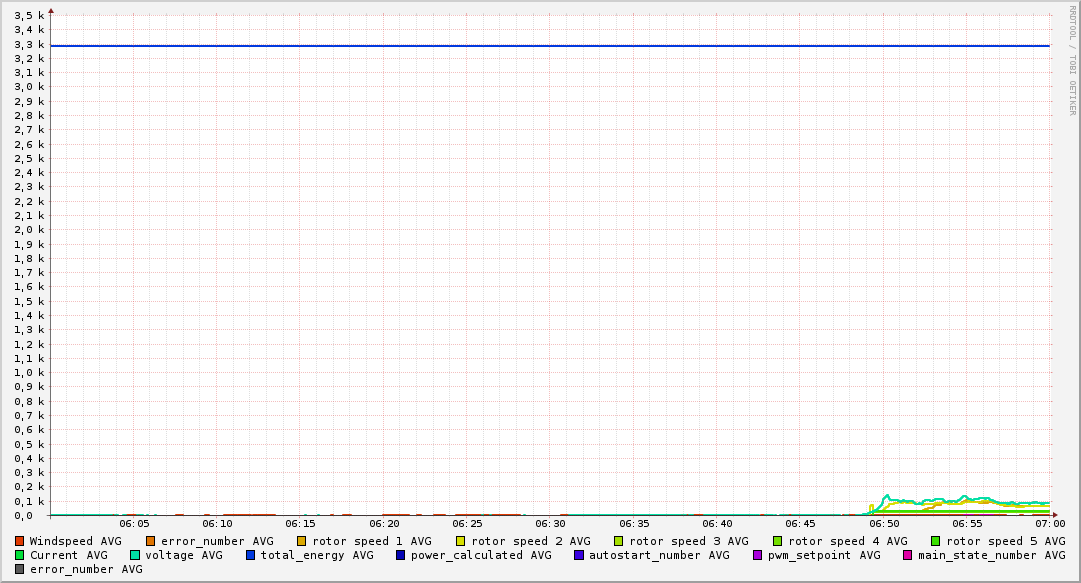Click the magenta pwm_setpoint AVG legend swatch
This screenshot has width=1081, height=583.
(x=757, y=555)
